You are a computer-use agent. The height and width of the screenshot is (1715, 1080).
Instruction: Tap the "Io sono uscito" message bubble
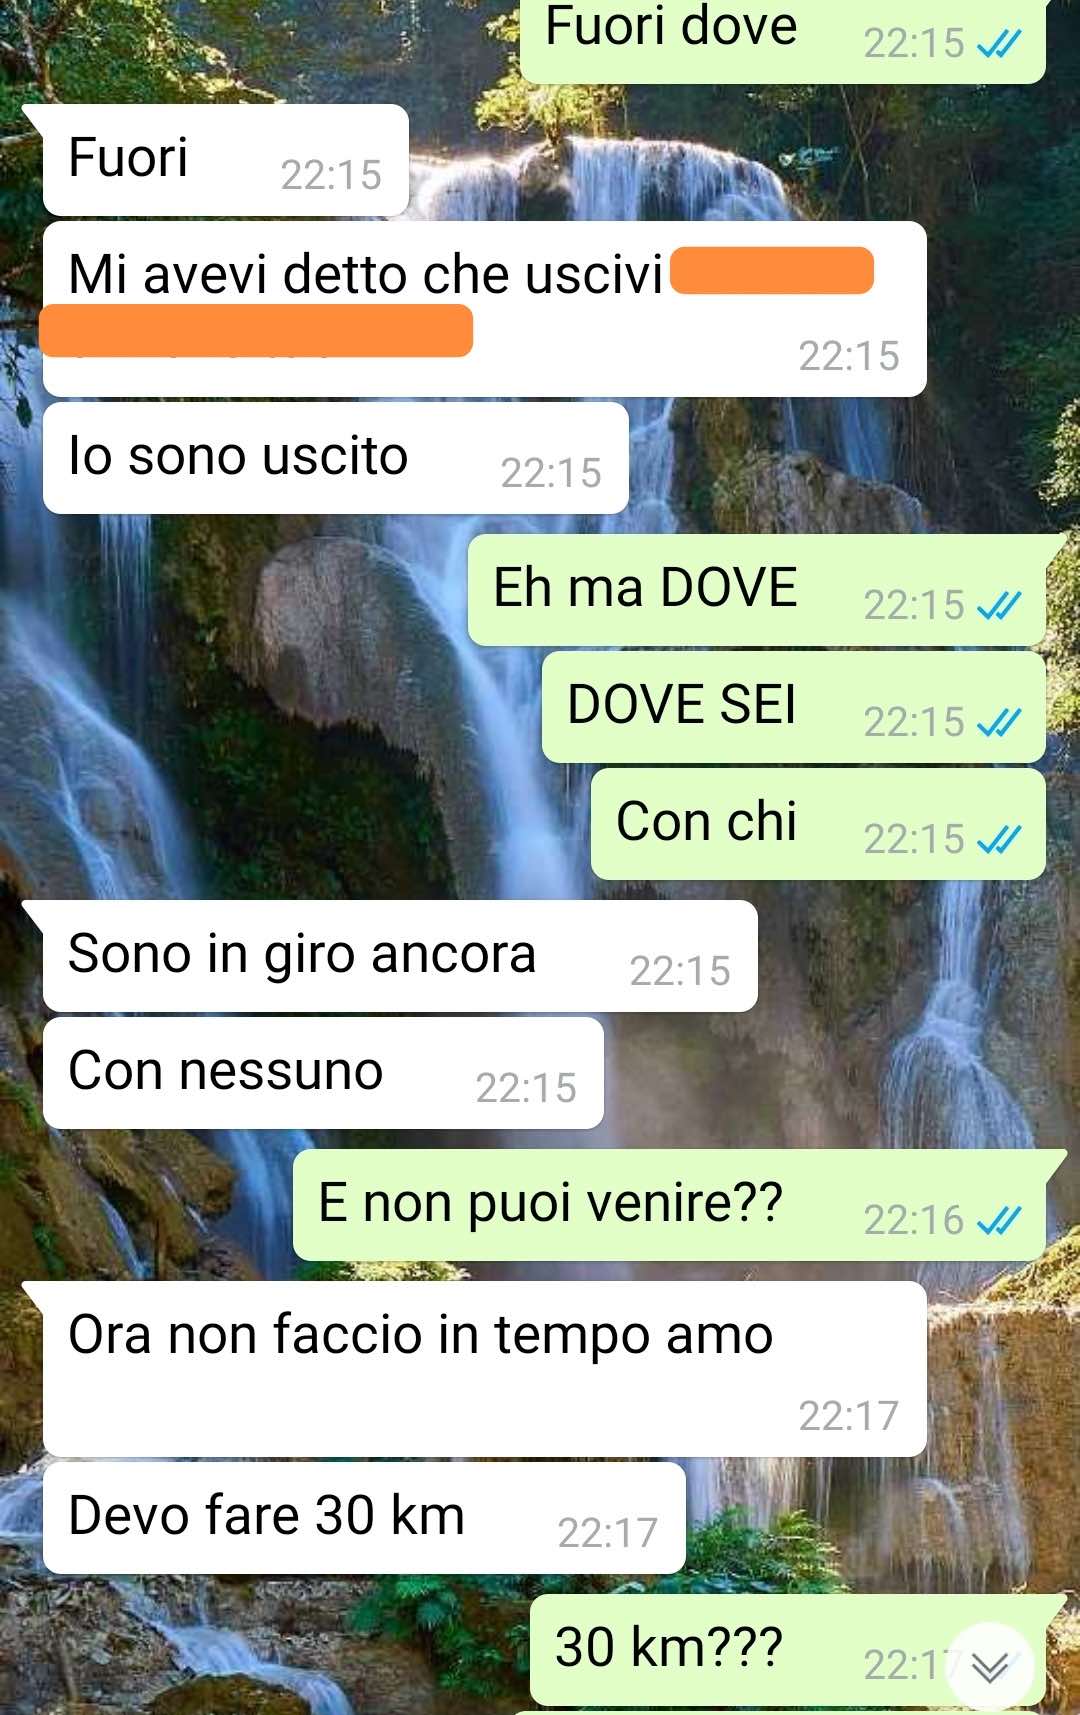[x=335, y=458]
